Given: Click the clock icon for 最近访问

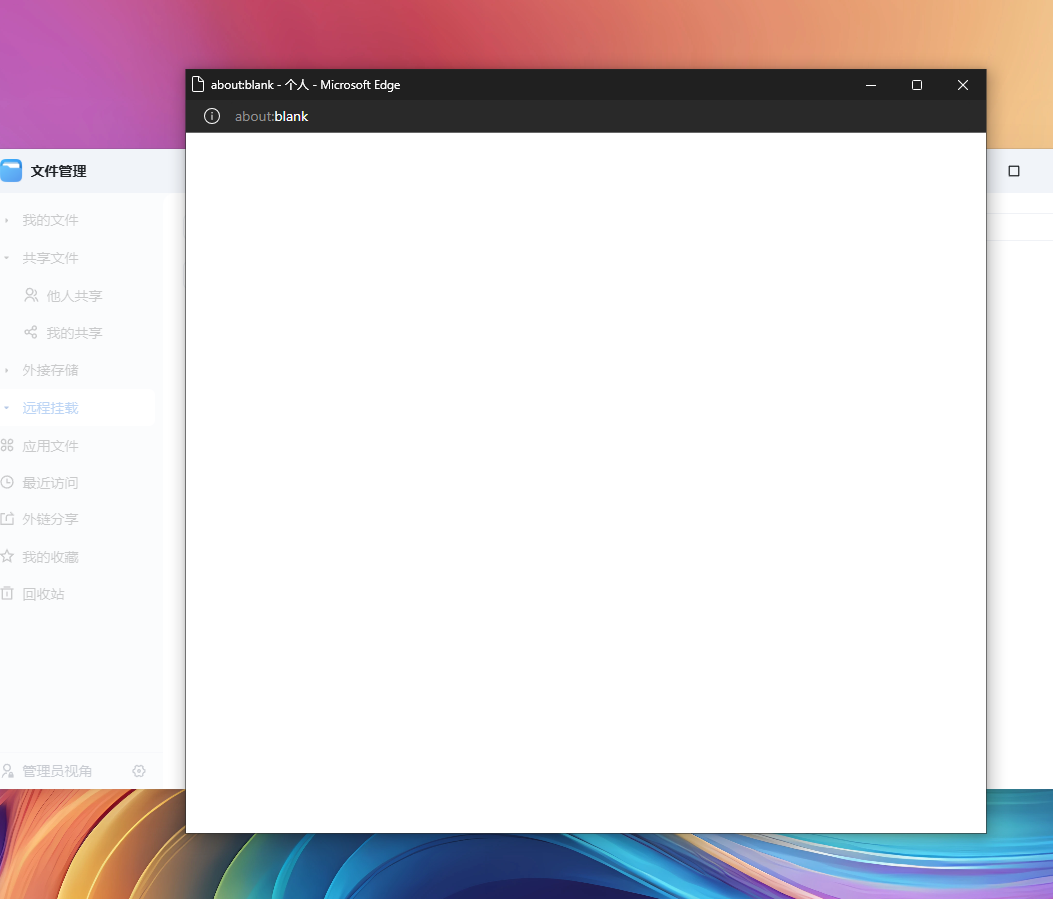Looking at the screenshot, I should pyautogui.click(x=7, y=483).
